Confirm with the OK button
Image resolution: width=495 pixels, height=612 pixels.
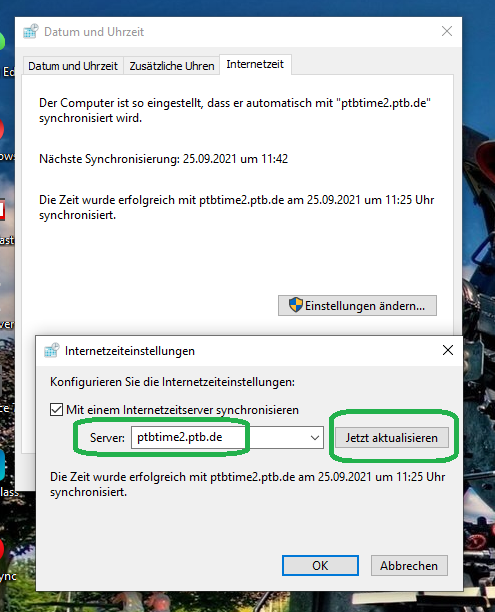tap(320, 565)
